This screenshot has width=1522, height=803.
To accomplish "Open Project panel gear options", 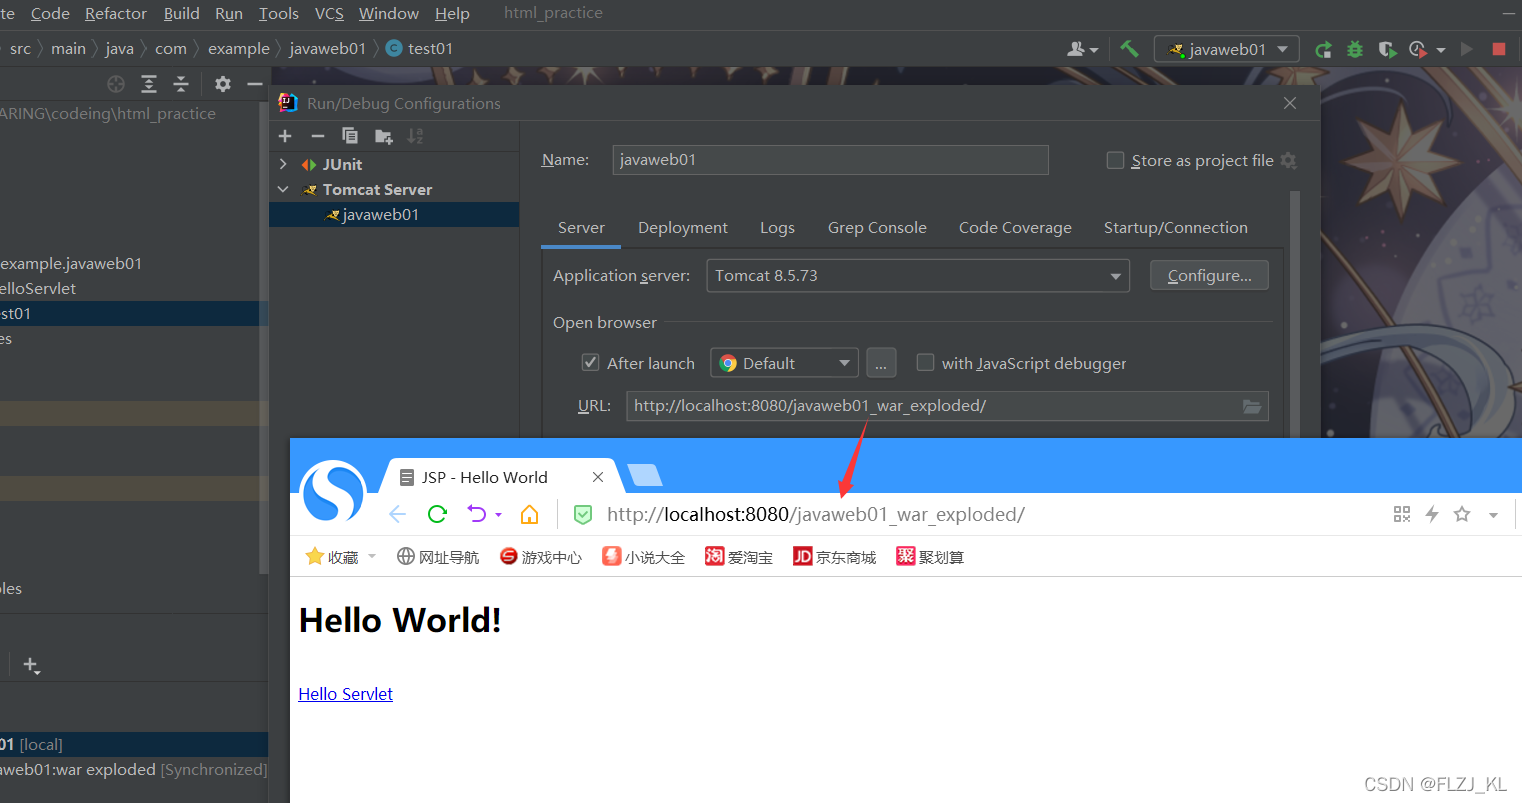I will pyautogui.click(x=223, y=84).
